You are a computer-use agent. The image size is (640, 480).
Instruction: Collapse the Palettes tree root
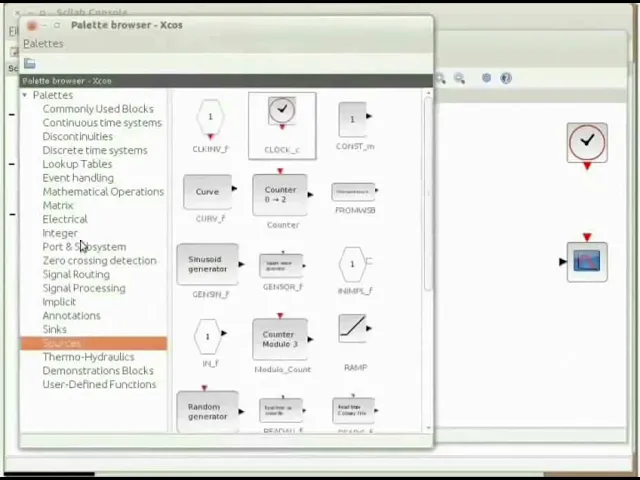click(x=25, y=95)
